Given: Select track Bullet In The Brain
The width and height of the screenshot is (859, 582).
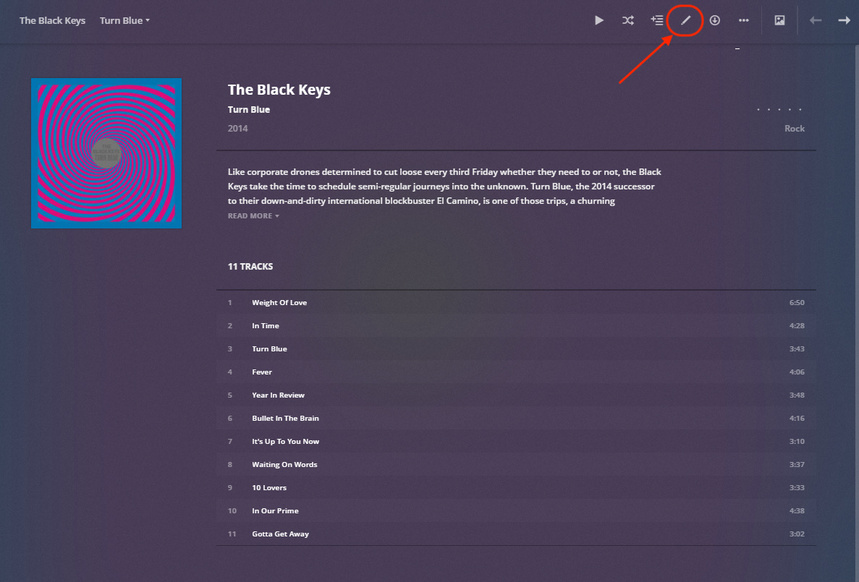Looking at the screenshot, I should point(285,418).
